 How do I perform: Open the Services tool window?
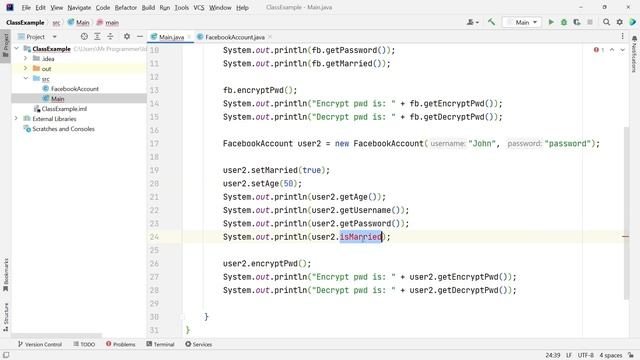pyautogui.click(x=198, y=344)
